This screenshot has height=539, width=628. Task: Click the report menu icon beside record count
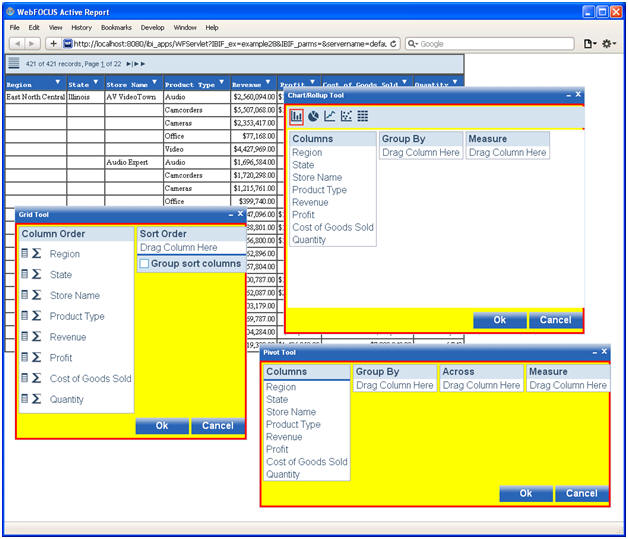(14, 63)
